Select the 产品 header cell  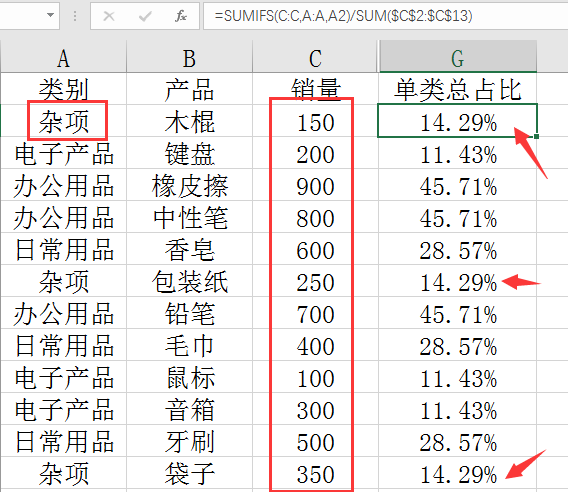click(189, 89)
